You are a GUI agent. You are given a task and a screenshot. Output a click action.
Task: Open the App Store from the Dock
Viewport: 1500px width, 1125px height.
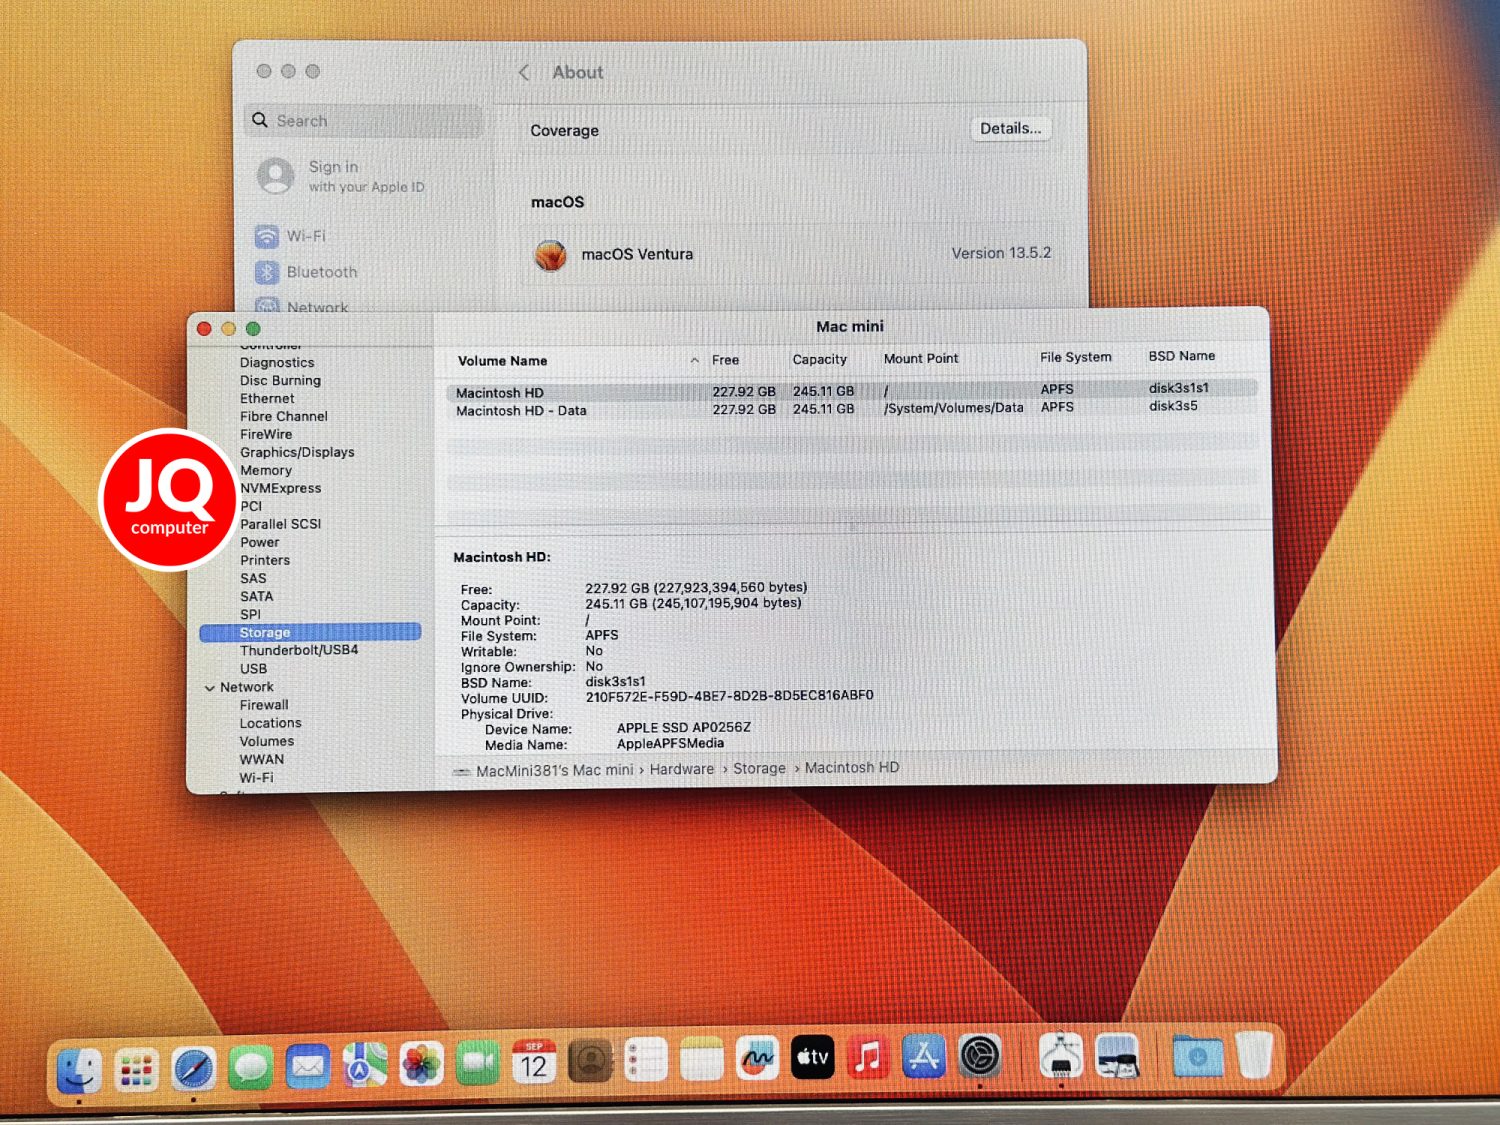924,1055
